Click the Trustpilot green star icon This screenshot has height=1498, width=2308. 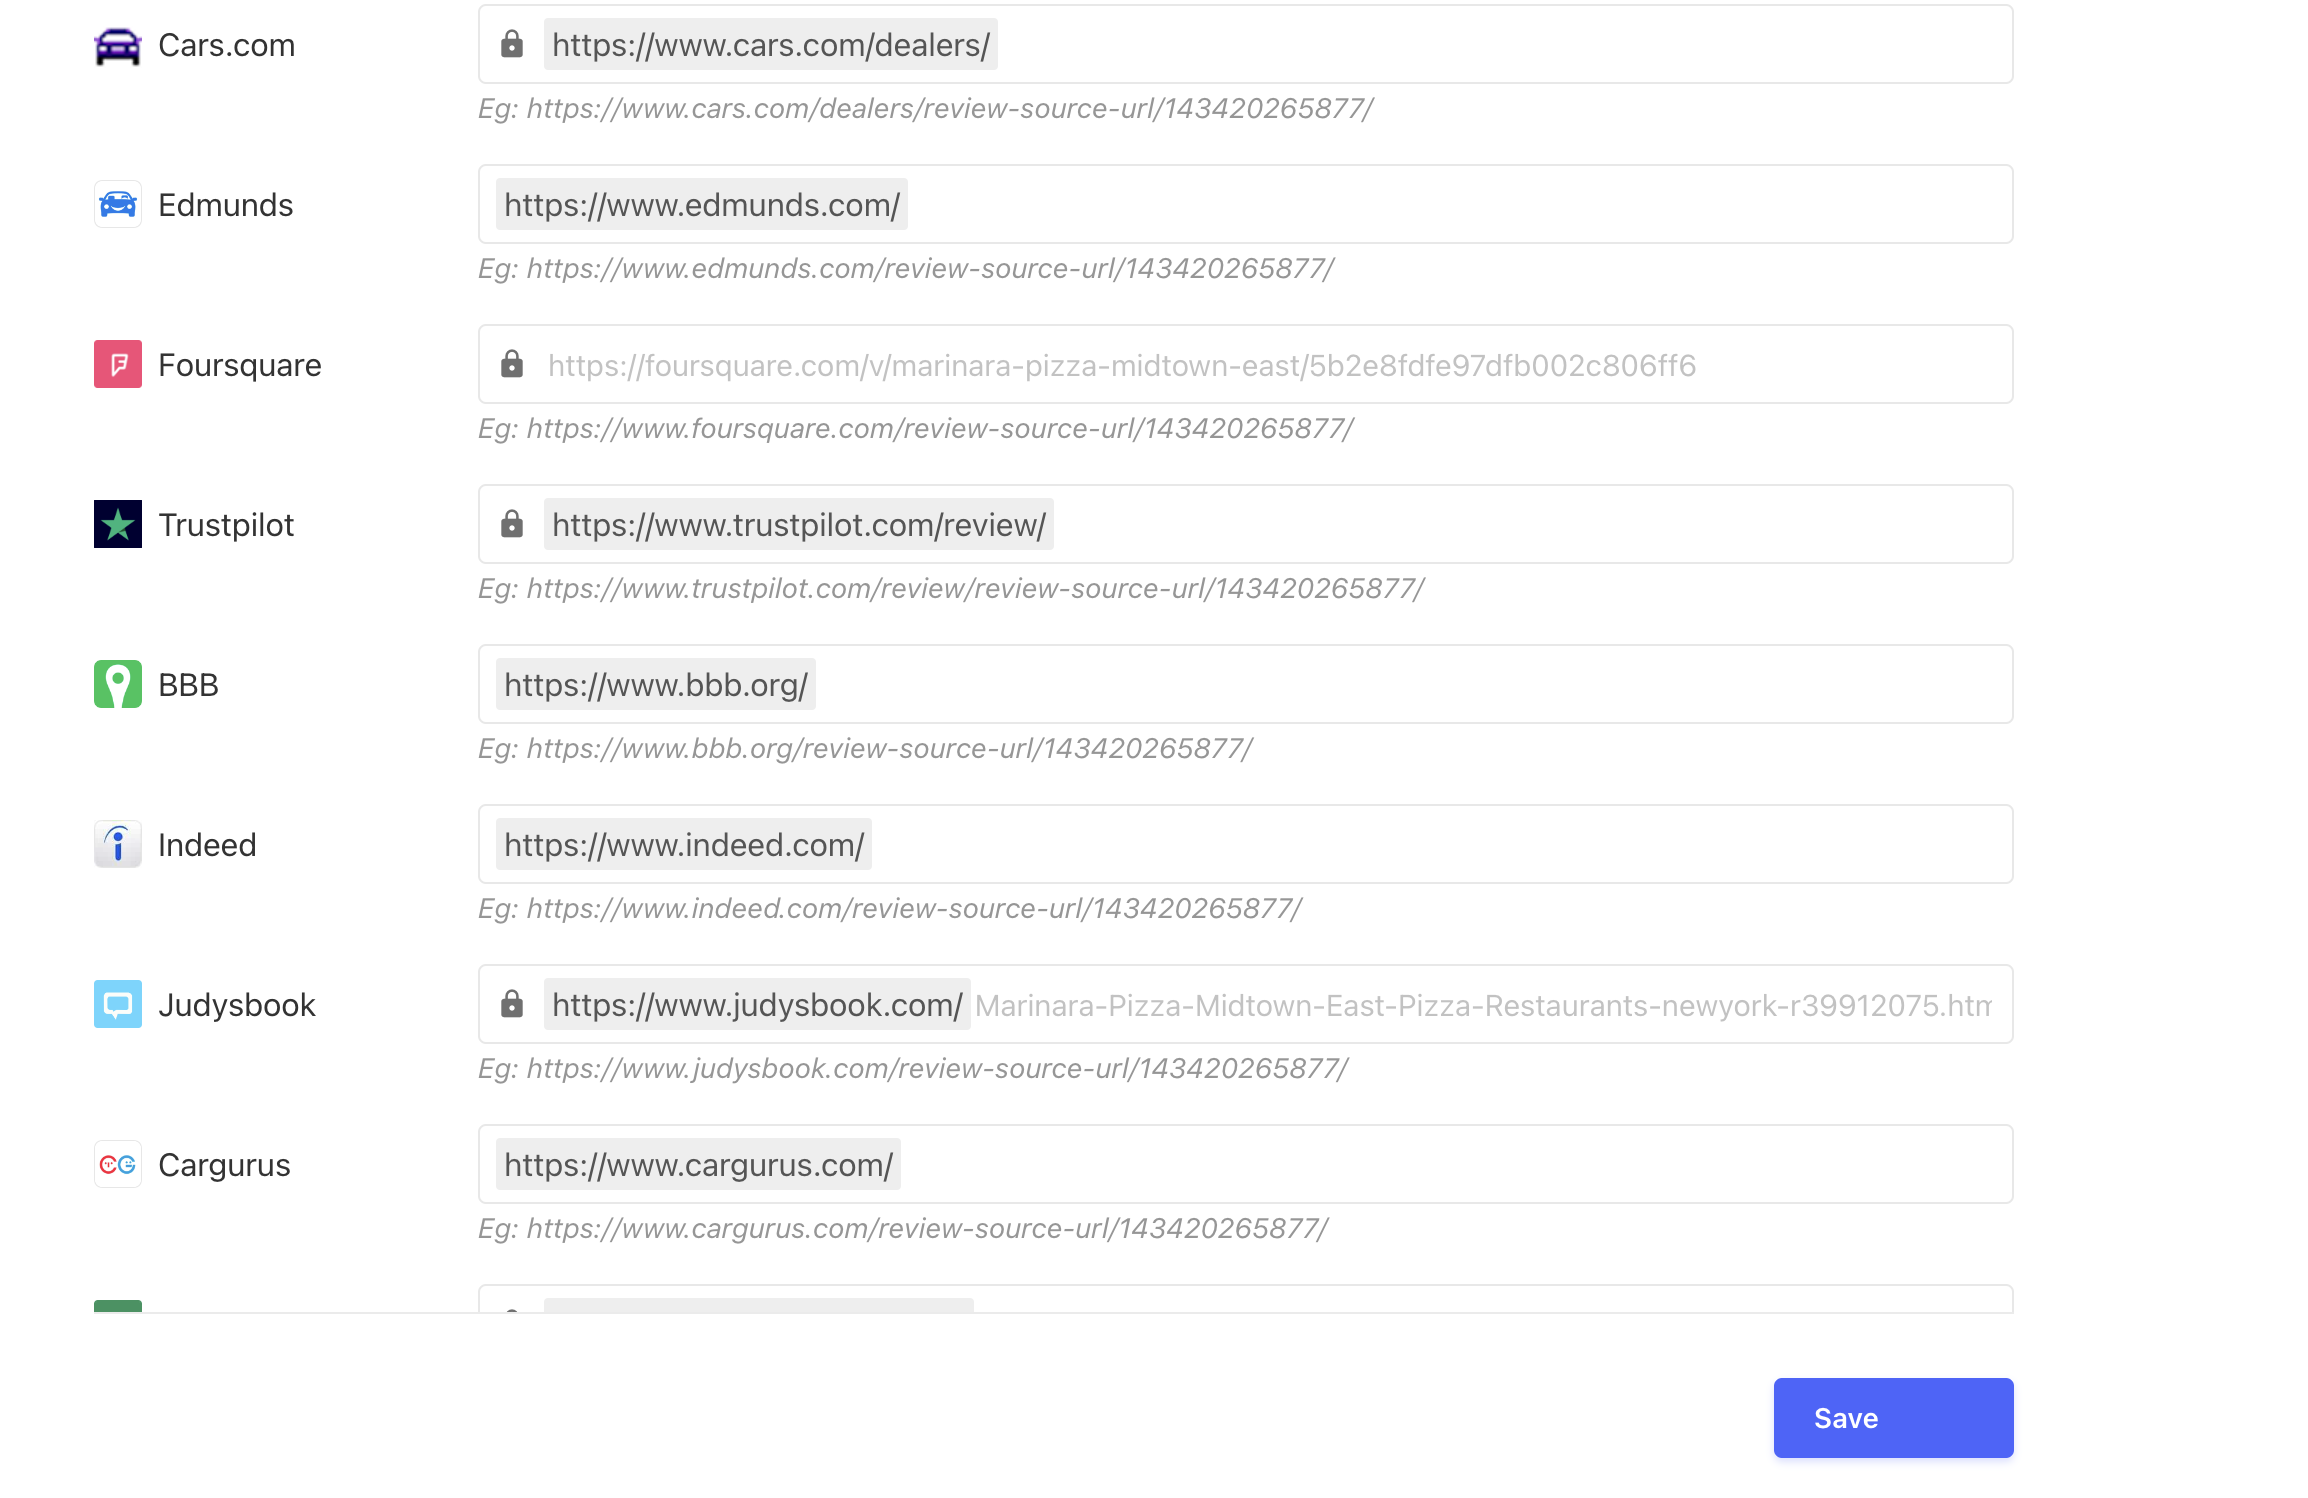coord(118,525)
